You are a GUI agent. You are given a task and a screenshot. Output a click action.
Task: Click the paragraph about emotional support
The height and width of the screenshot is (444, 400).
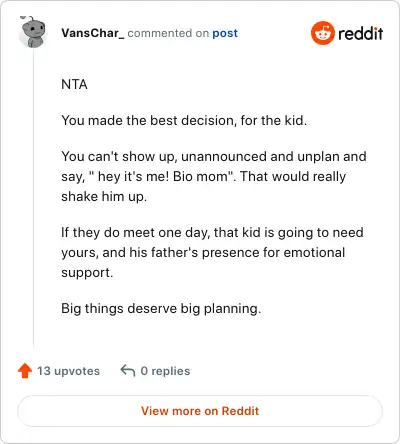(x=212, y=252)
